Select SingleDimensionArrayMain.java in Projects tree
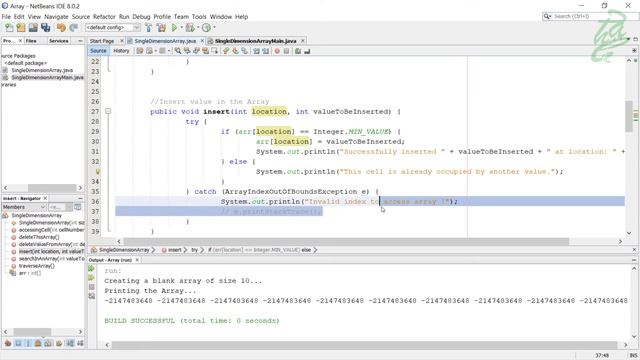Image resolution: width=640 pixels, height=360 pixels. [x=47, y=77]
